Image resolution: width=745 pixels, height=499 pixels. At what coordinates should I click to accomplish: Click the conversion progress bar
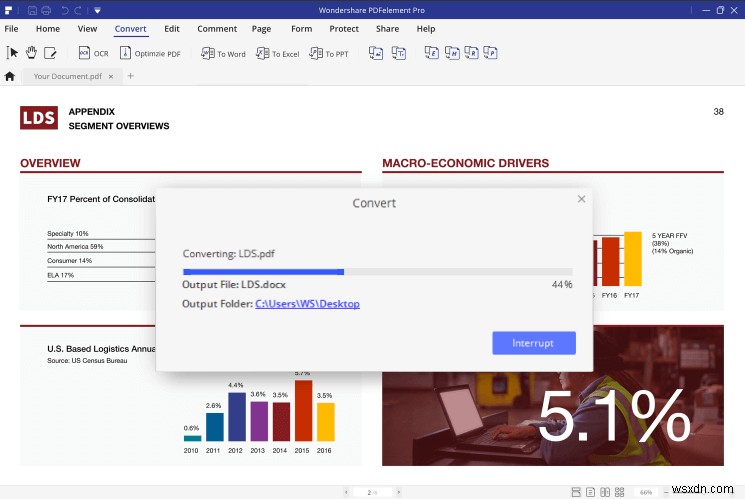(377, 271)
